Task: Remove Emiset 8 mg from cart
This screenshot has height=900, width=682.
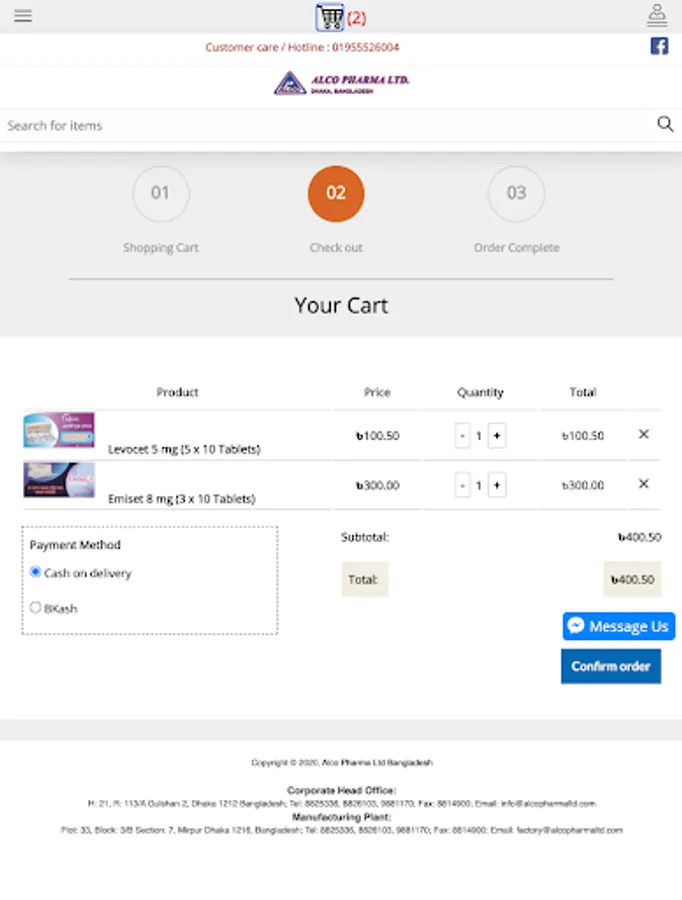Action: 644,484
